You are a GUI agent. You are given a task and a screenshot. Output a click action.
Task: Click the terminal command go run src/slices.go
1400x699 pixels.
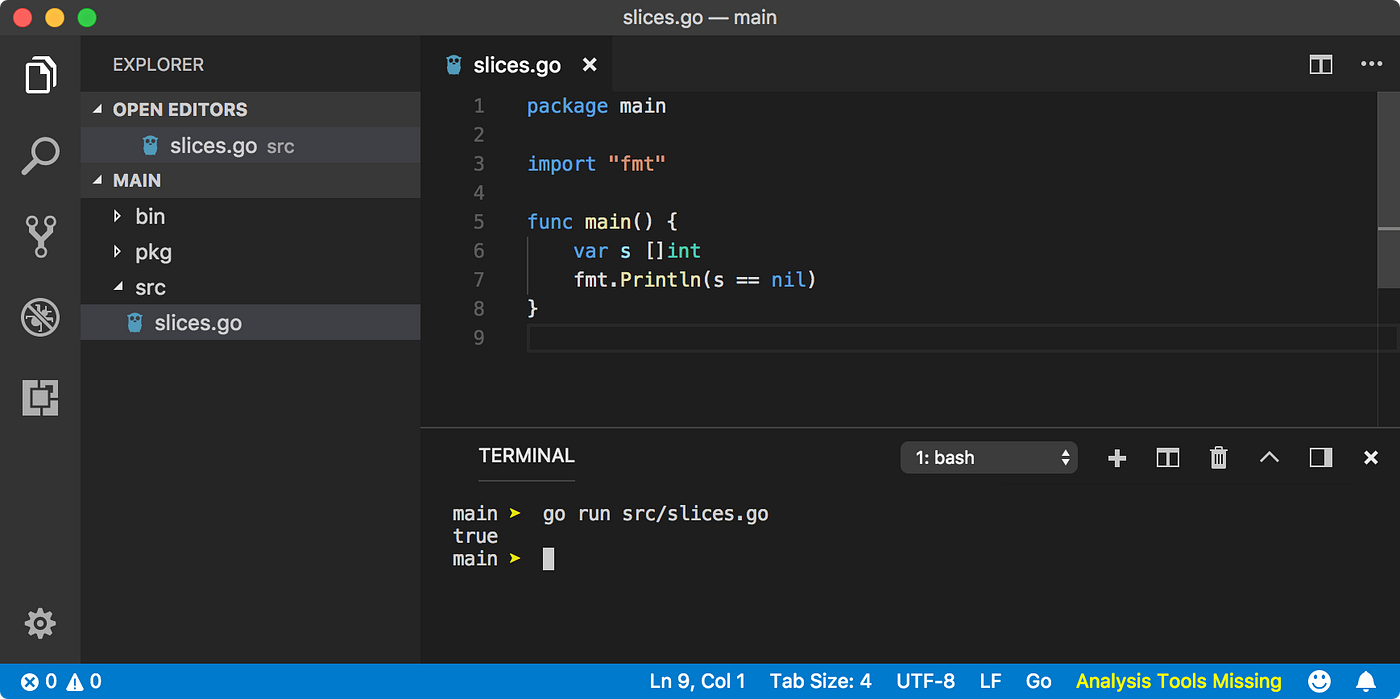[x=656, y=514]
